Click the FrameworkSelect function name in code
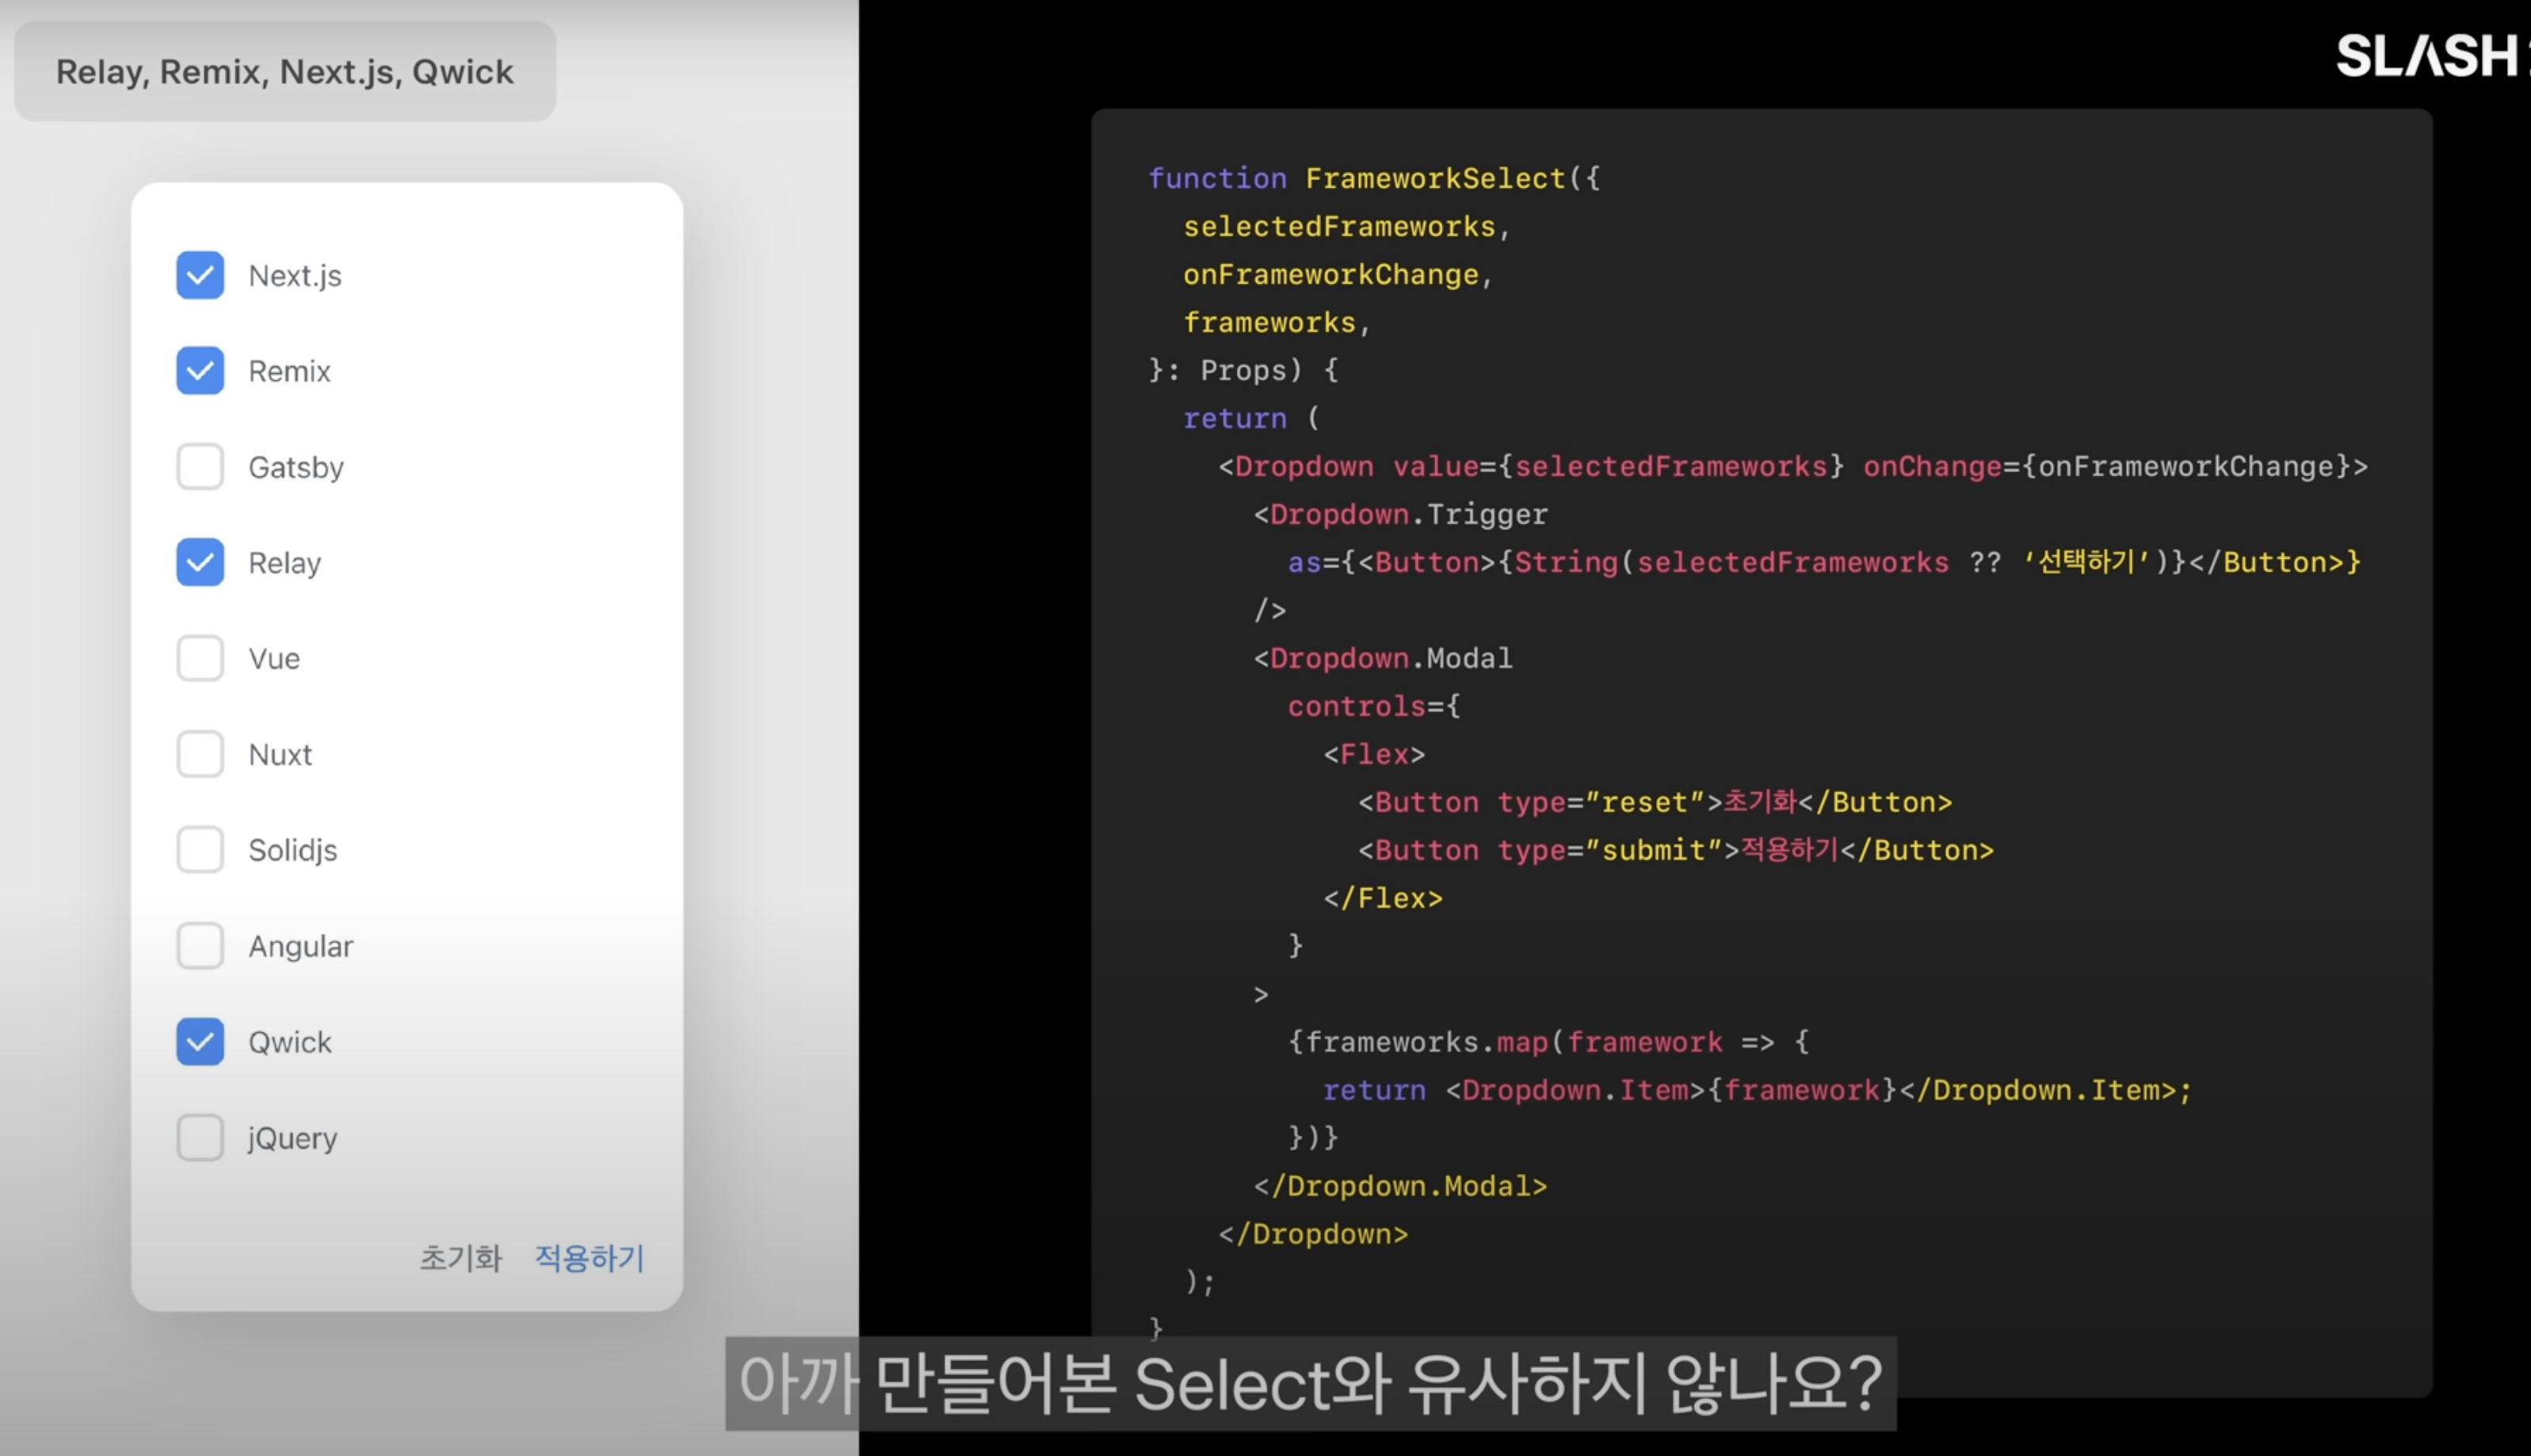This screenshot has height=1456, width=2531. coord(1435,179)
